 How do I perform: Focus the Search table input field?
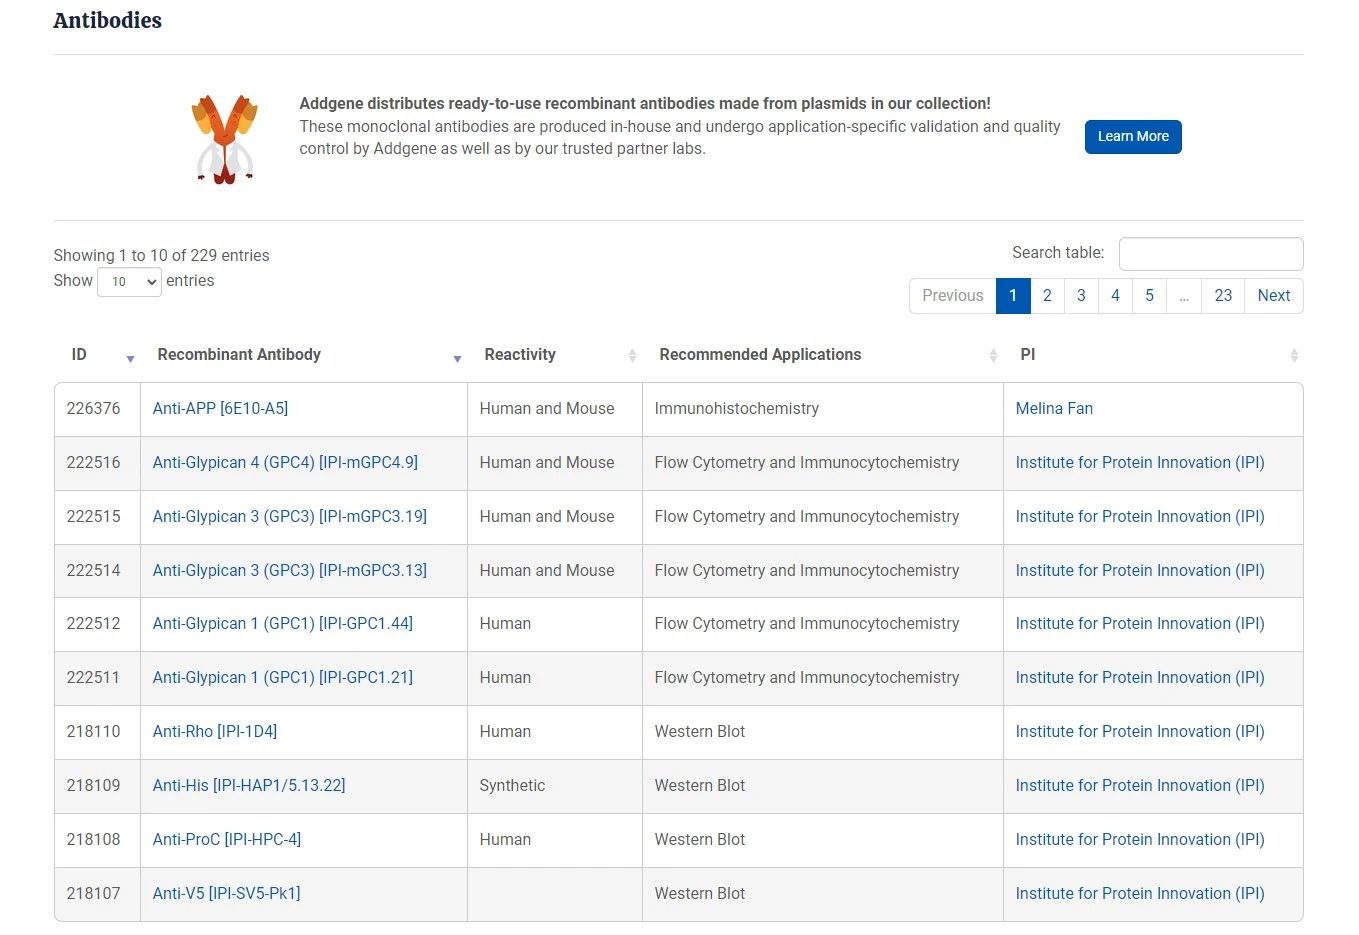(1210, 254)
